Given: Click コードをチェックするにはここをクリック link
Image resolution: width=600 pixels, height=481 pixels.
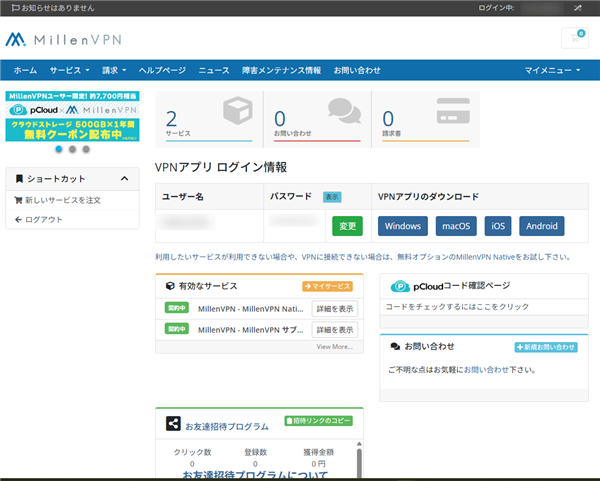Looking at the screenshot, I should click(x=457, y=307).
